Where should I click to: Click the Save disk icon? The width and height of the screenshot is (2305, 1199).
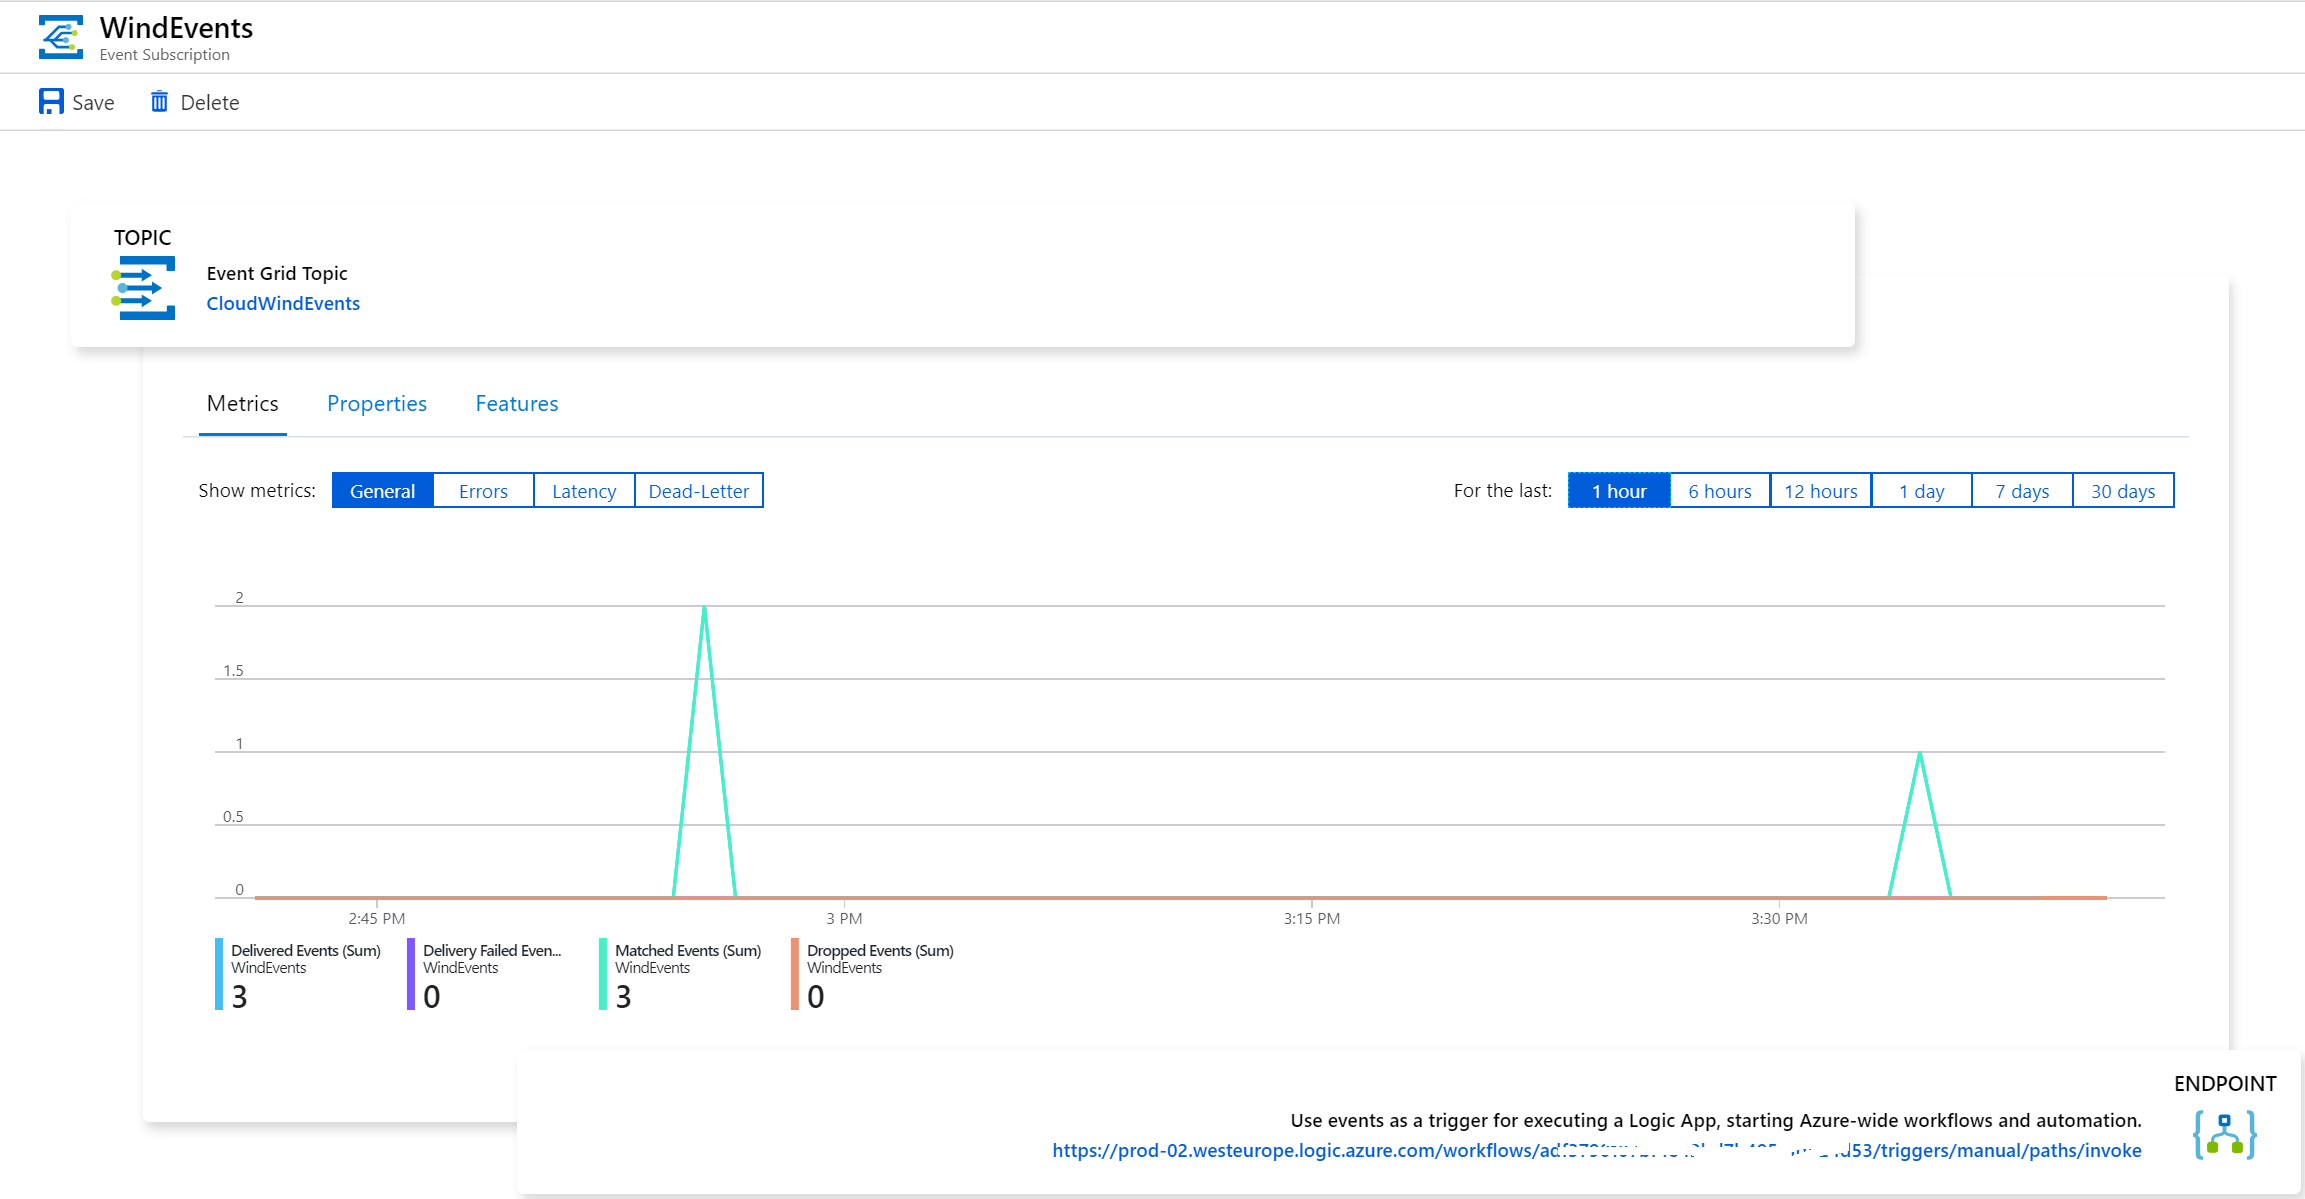[x=51, y=102]
